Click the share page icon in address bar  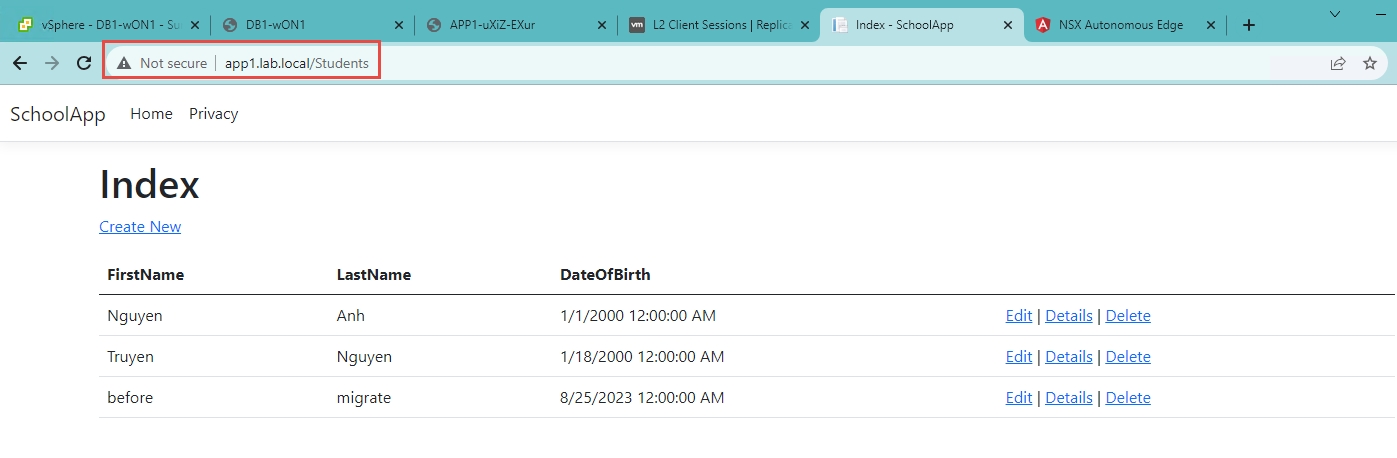click(x=1337, y=63)
